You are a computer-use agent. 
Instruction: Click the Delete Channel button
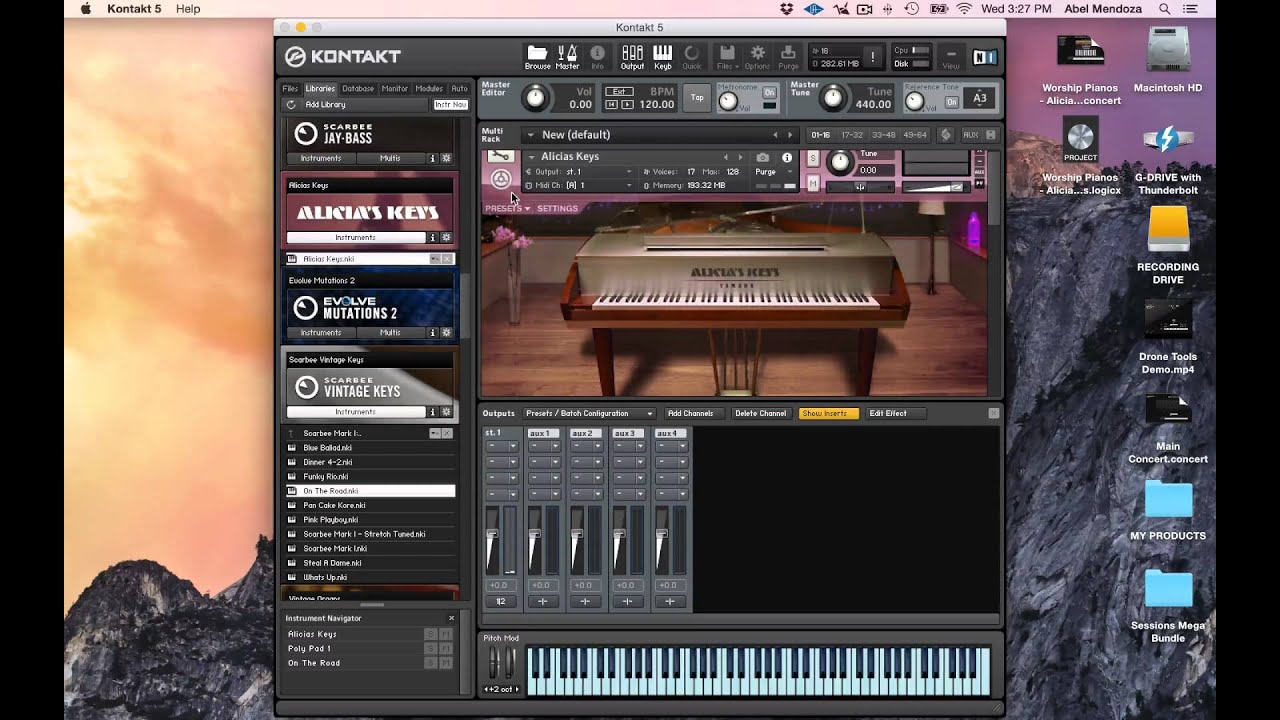[760, 413]
